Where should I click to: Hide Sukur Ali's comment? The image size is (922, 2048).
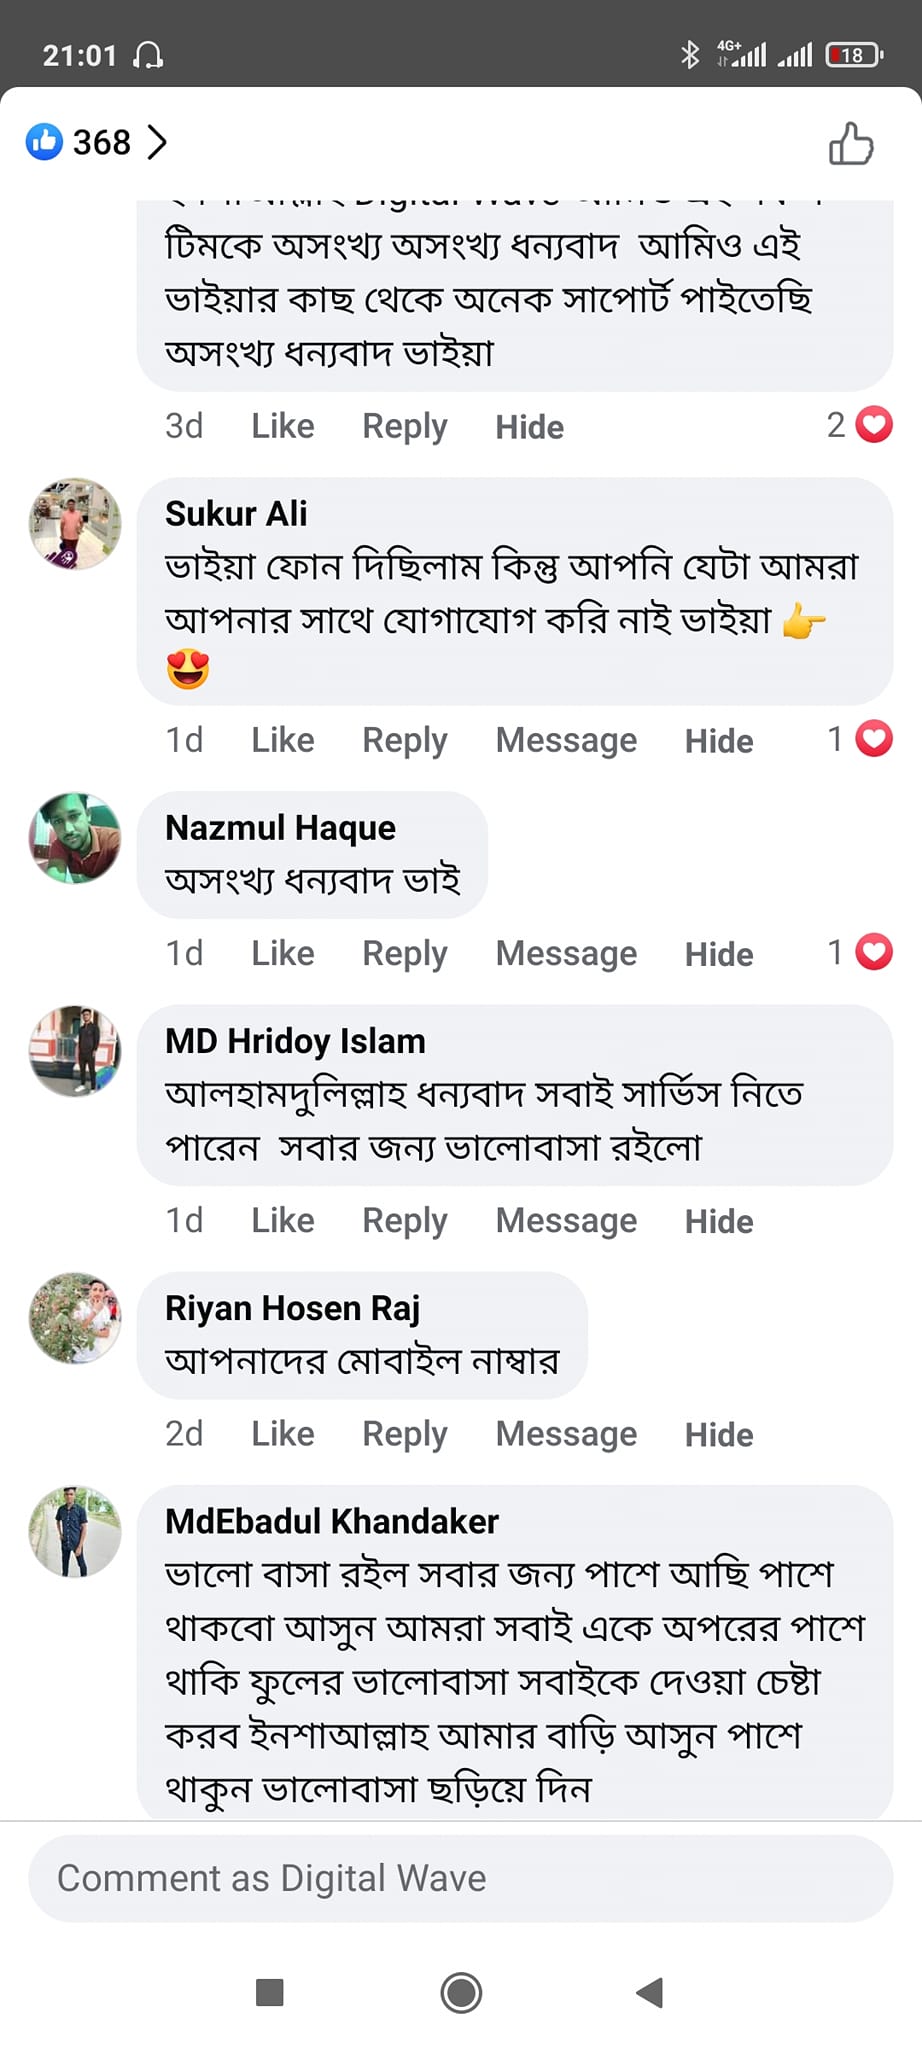click(718, 741)
